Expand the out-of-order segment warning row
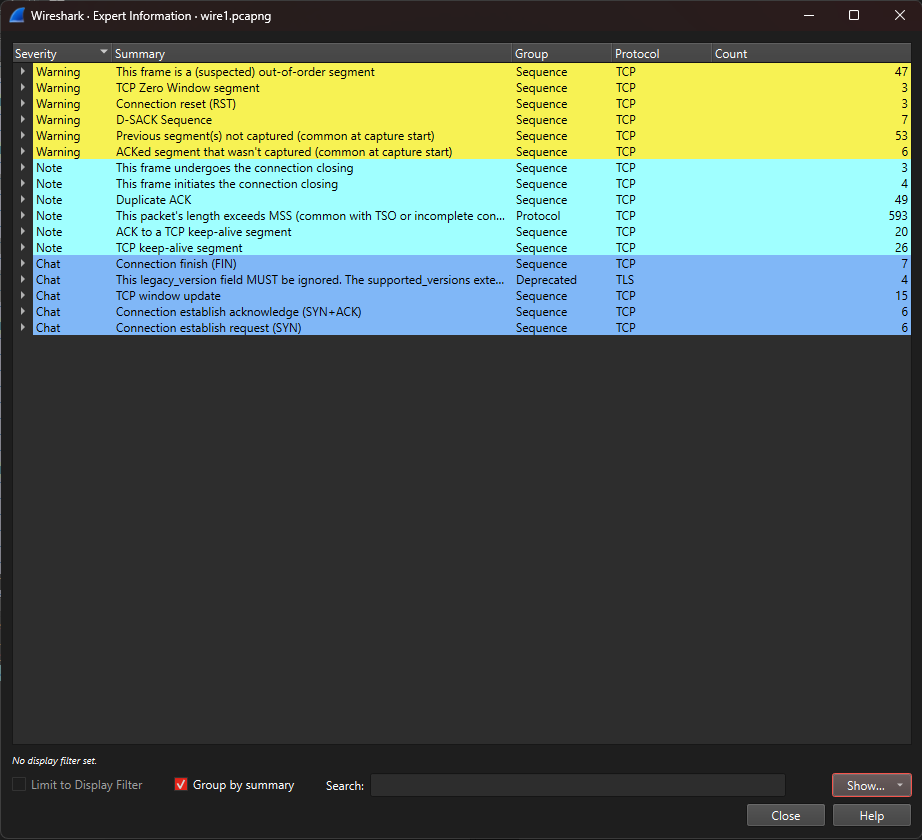922x840 pixels. 22,71
